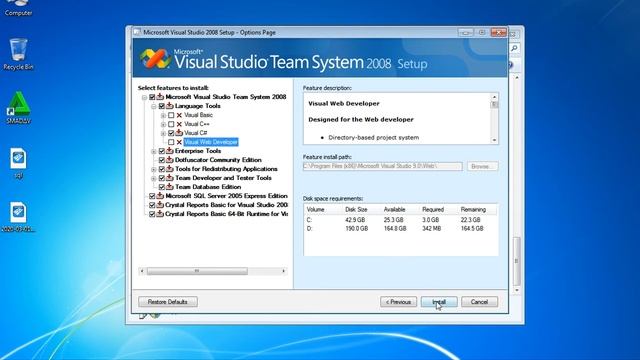Expand the Enterprise Tools node

pyautogui.click(x=154, y=151)
